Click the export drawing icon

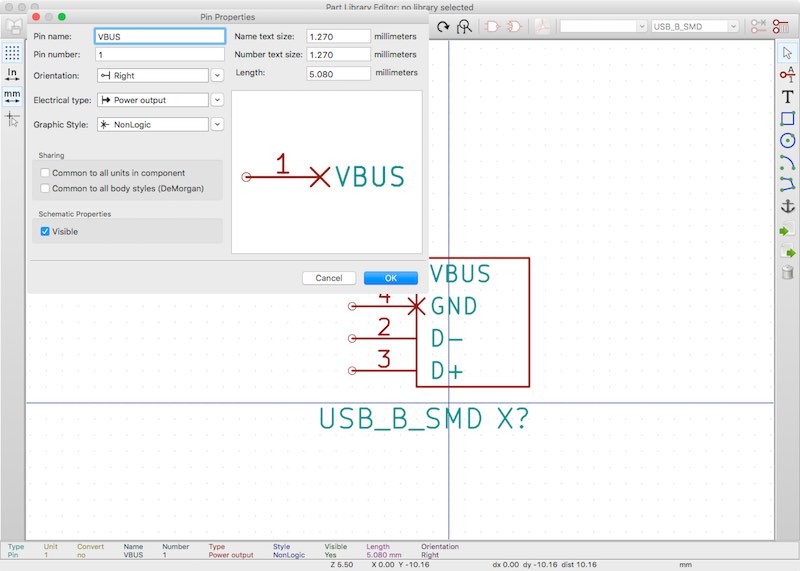tap(787, 253)
